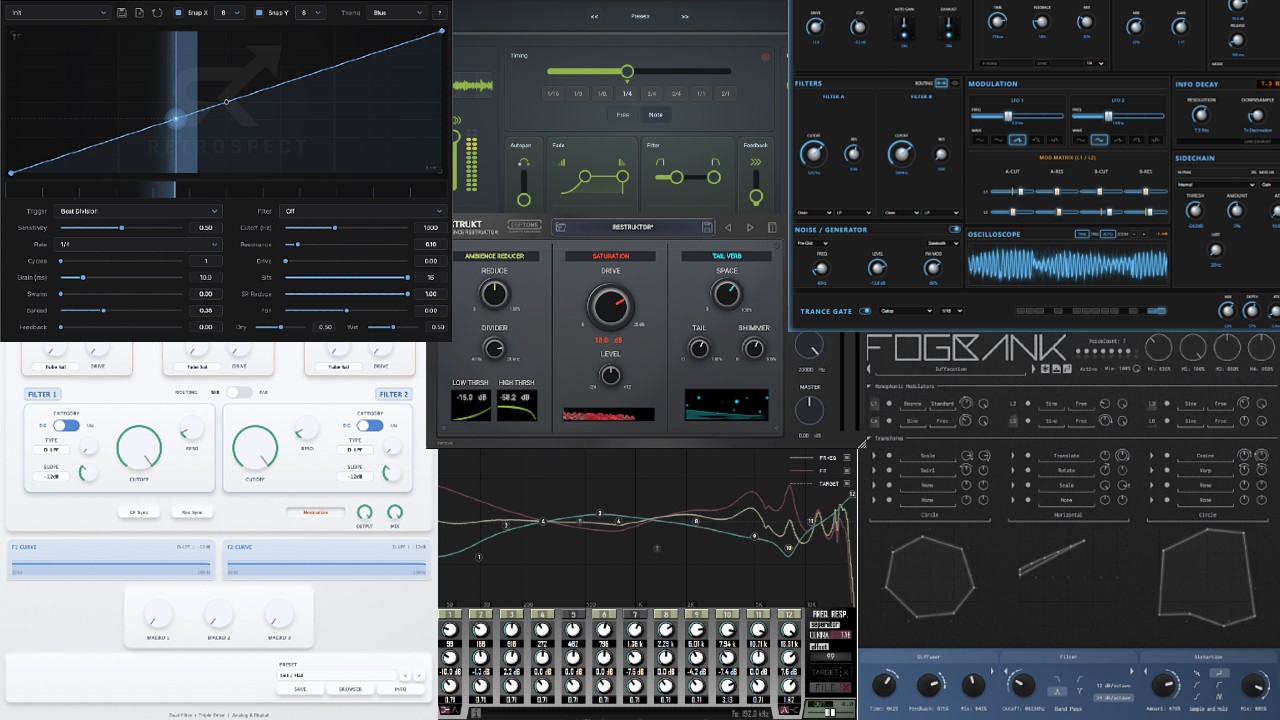Click the Oscilloscope AUTO button
Screen dimensions: 1280x720
point(1108,234)
